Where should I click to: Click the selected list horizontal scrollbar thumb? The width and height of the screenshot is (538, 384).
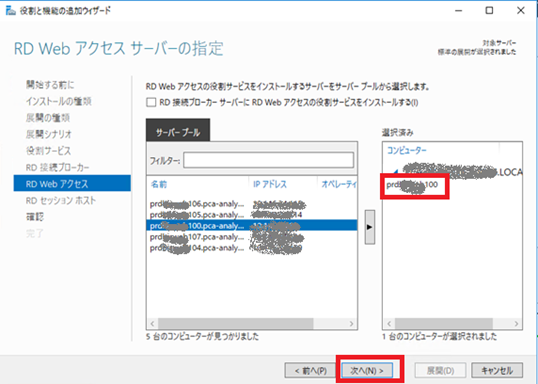444,324
